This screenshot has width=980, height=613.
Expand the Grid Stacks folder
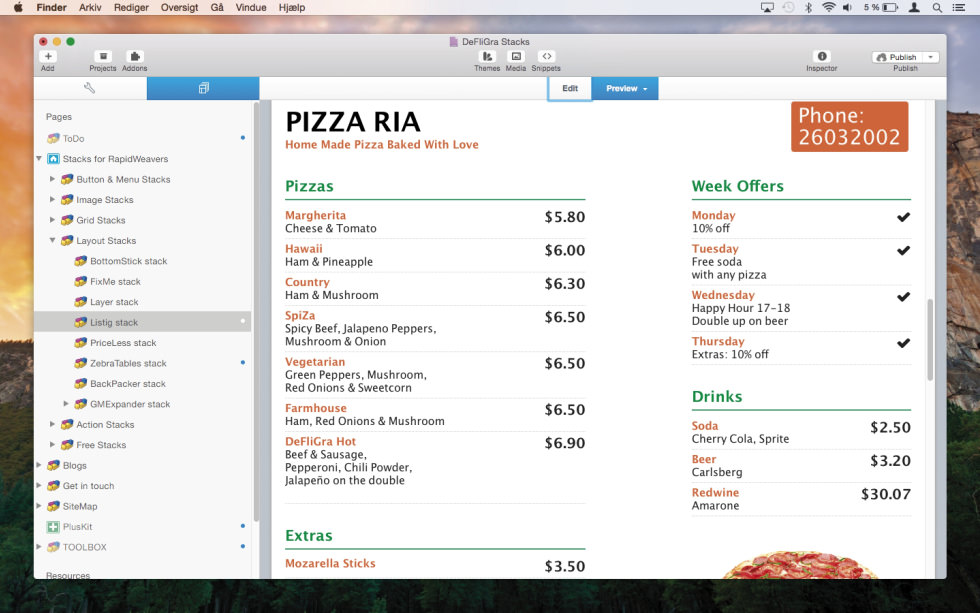pos(52,220)
